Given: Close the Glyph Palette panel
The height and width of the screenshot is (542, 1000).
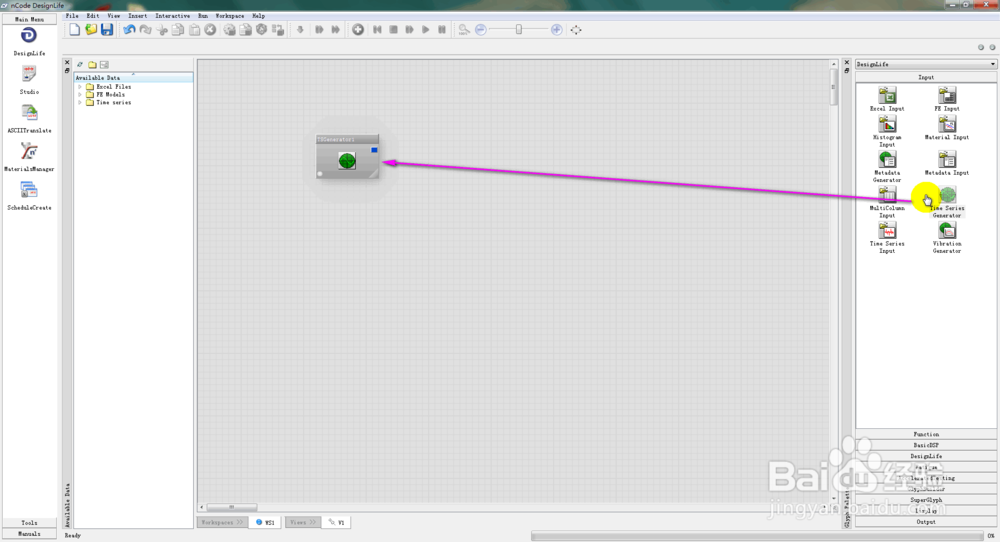Looking at the screenshot, I should 847,62.
